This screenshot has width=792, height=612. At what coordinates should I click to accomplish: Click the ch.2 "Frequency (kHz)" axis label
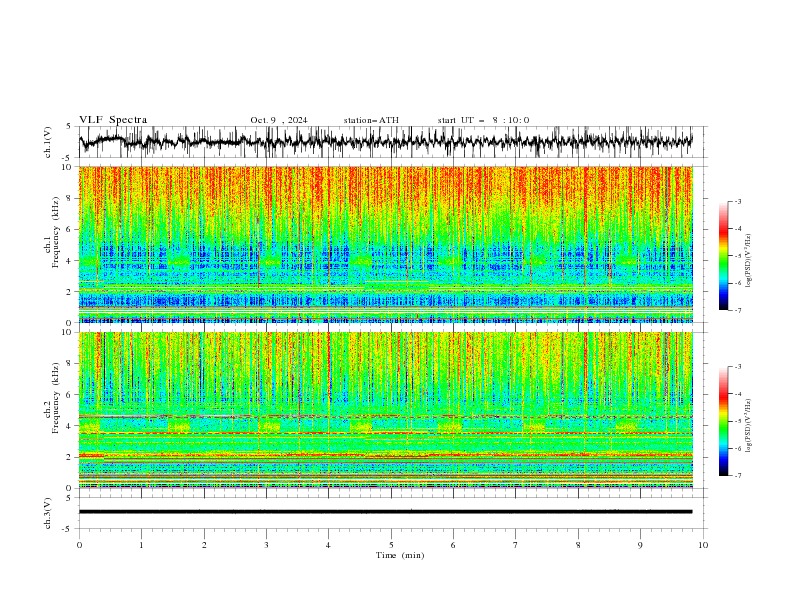55,398
